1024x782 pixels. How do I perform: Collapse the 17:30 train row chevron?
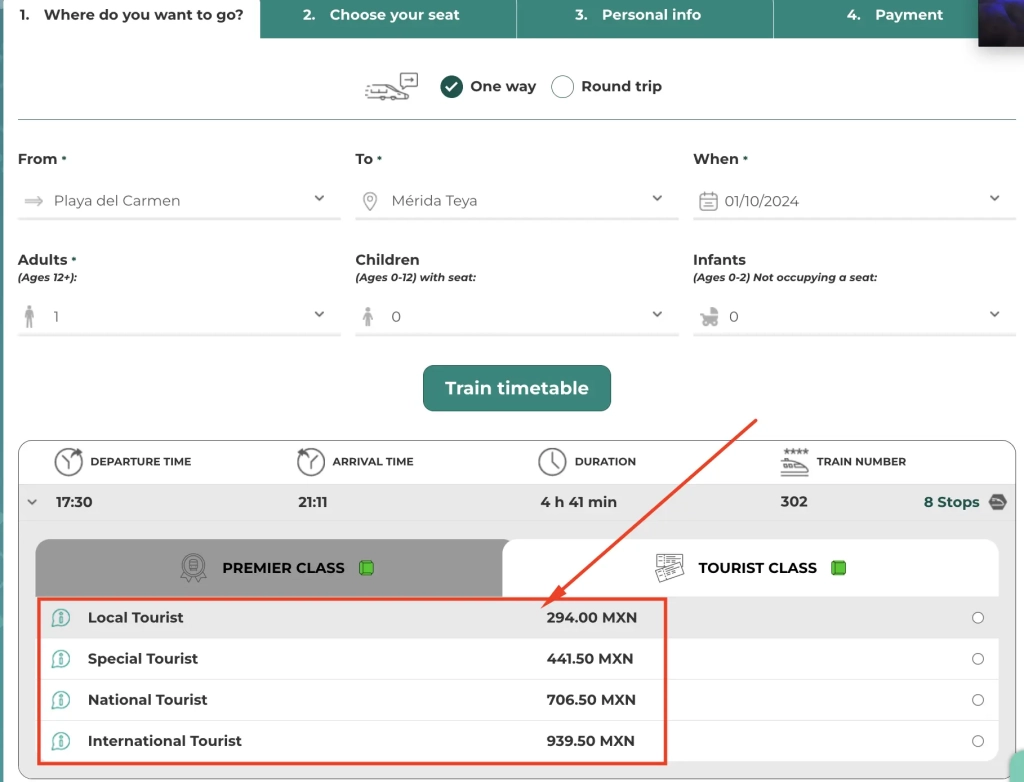pos(33,502)
